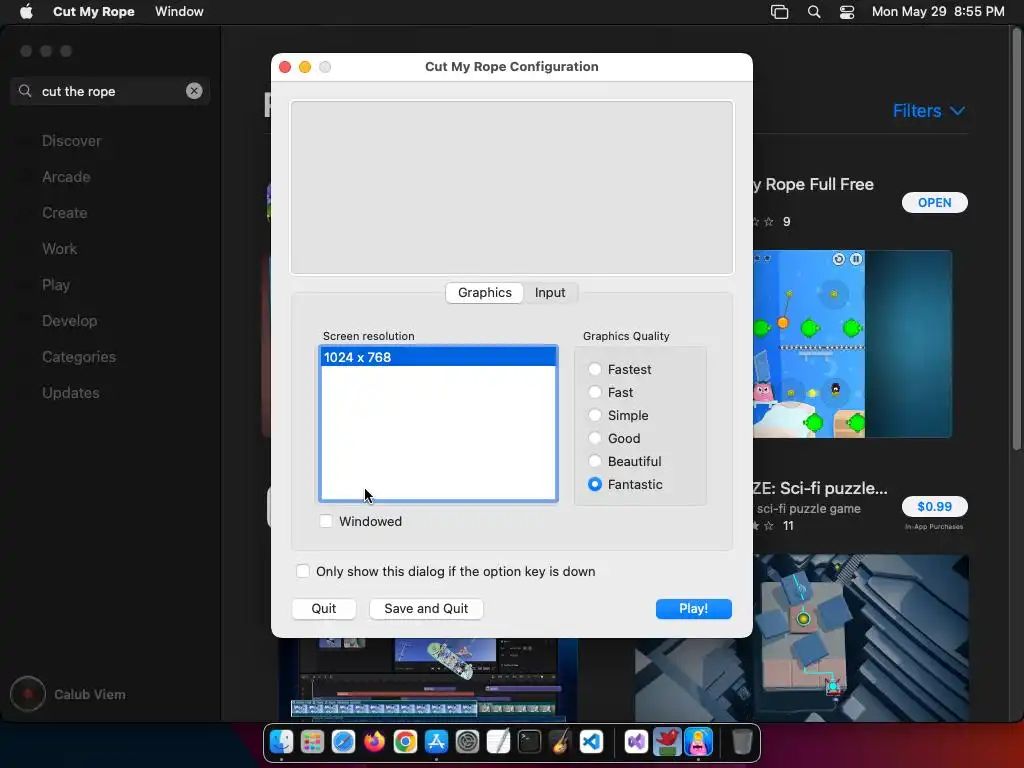The image size is (1024, 768).
Task: Click OPEN for Rope Full Free app
Action: (935, 202)
